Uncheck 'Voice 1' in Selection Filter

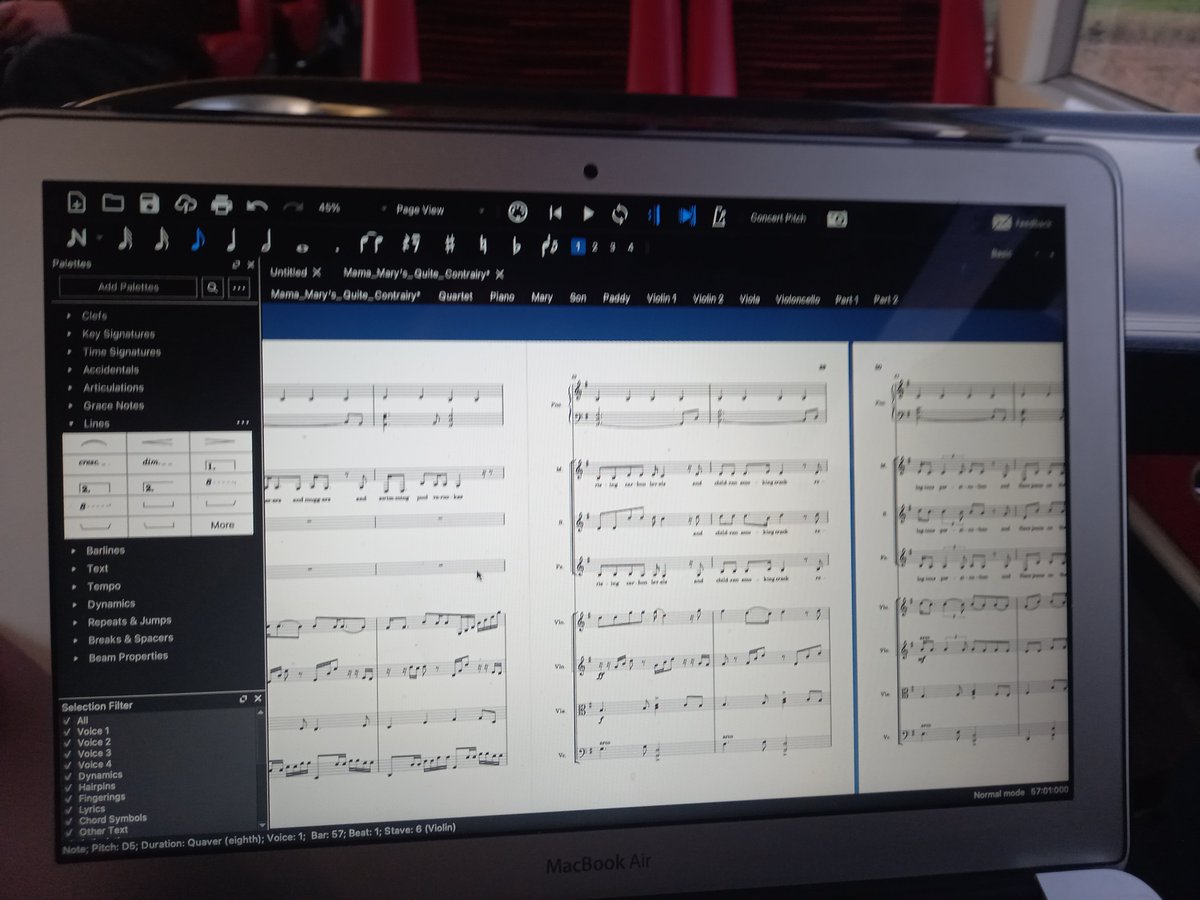click(x=66, y=732)
